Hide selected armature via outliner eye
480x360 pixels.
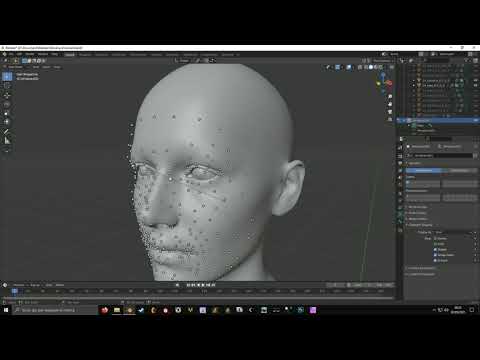[475, 120]
